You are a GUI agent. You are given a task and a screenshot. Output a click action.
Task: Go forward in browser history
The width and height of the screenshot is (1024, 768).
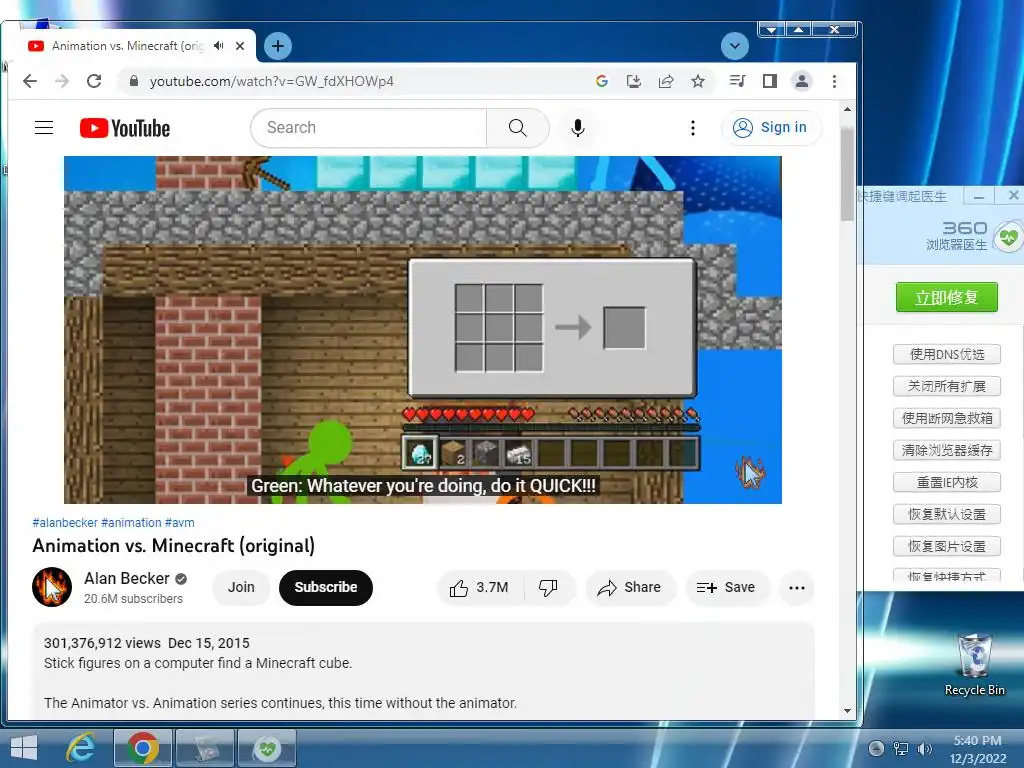tap(62, 81)
